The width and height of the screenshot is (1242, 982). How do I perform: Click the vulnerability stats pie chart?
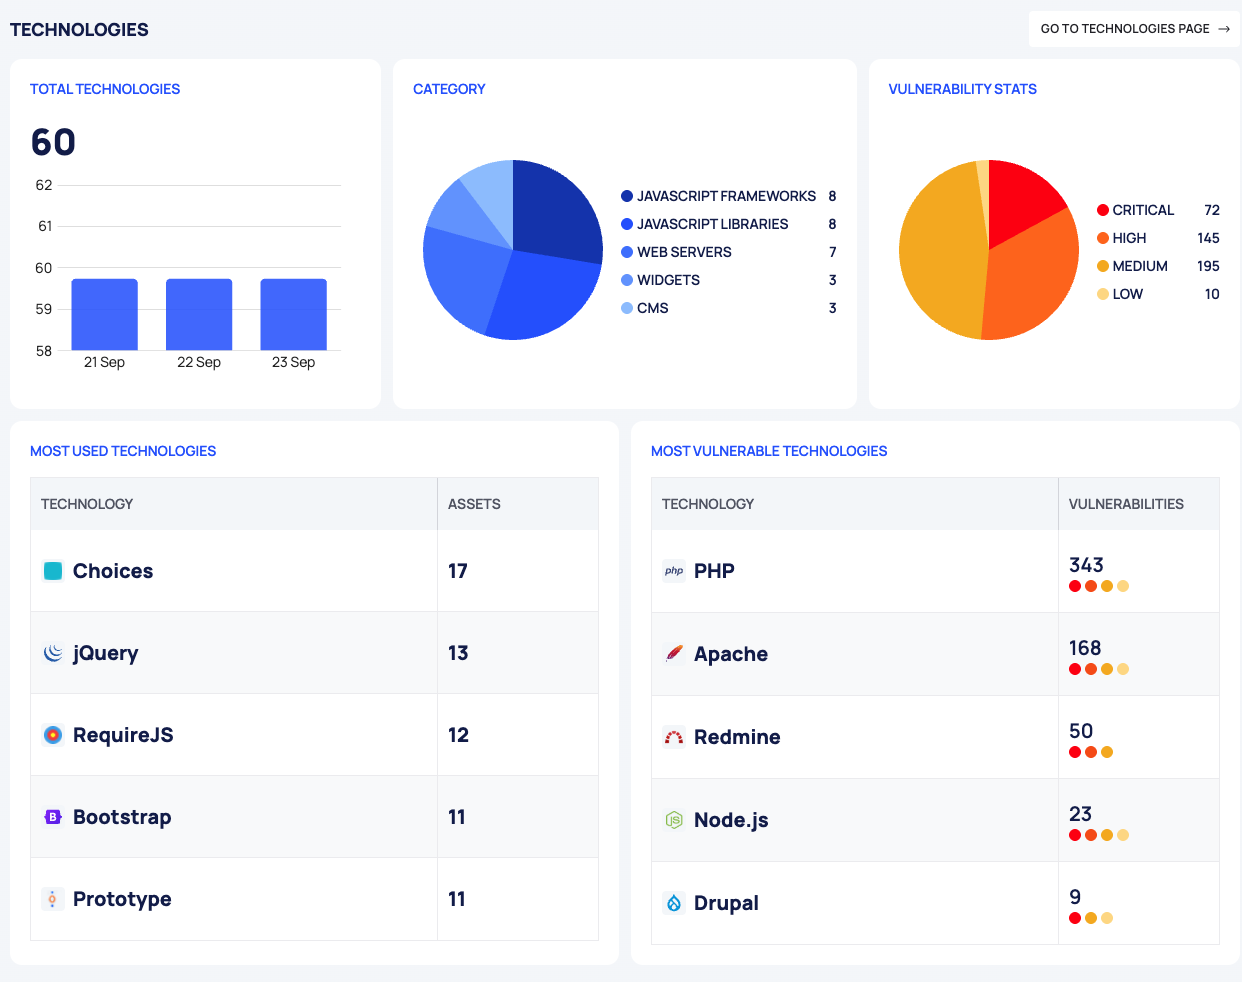[989, 250]
